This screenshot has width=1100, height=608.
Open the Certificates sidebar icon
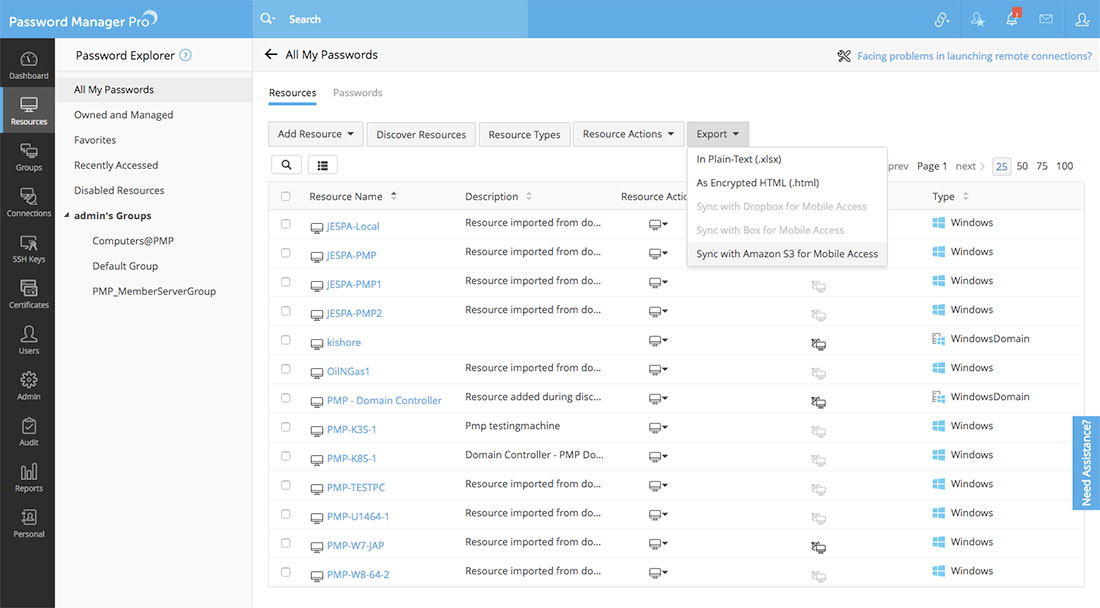click(x=28, y=294)
